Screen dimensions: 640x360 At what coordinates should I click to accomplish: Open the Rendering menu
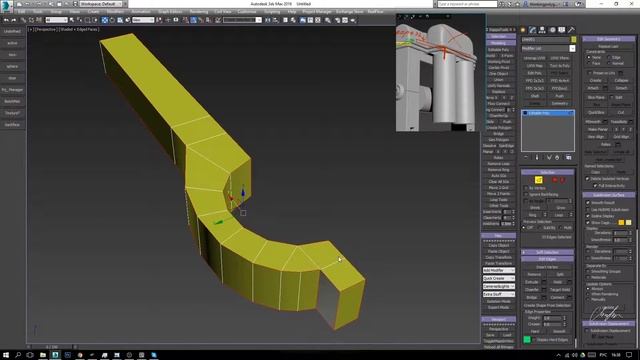point(199,12)
